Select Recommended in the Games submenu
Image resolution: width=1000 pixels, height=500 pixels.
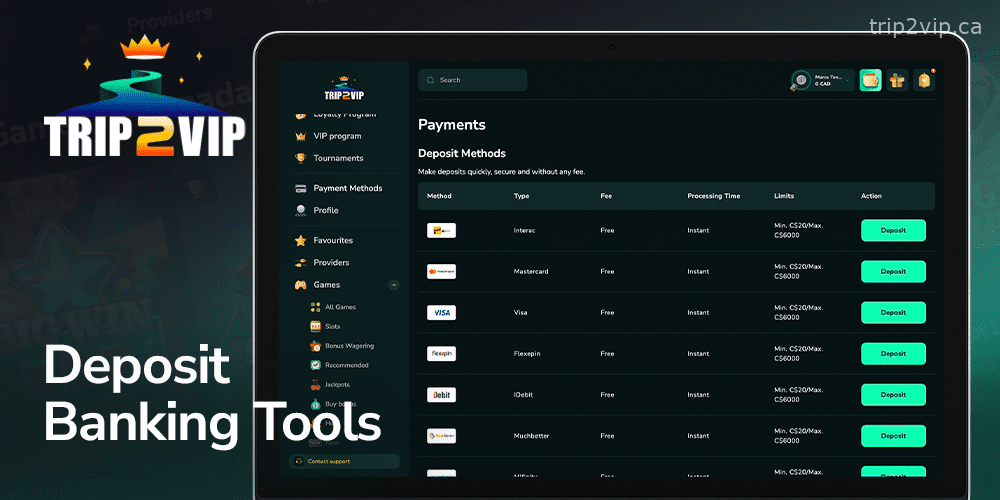coord(347,365)
